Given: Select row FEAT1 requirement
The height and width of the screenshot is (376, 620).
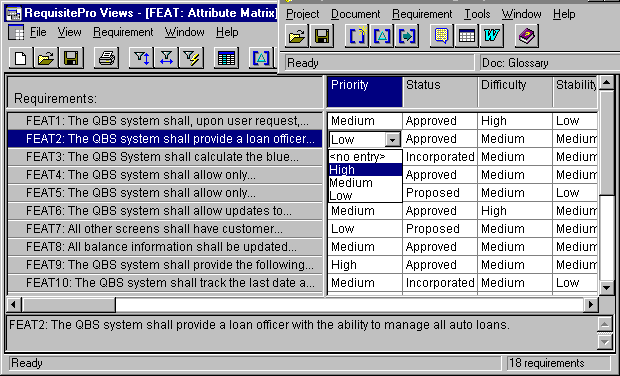Looking at the screenshot, I should (x=165, y=121).
